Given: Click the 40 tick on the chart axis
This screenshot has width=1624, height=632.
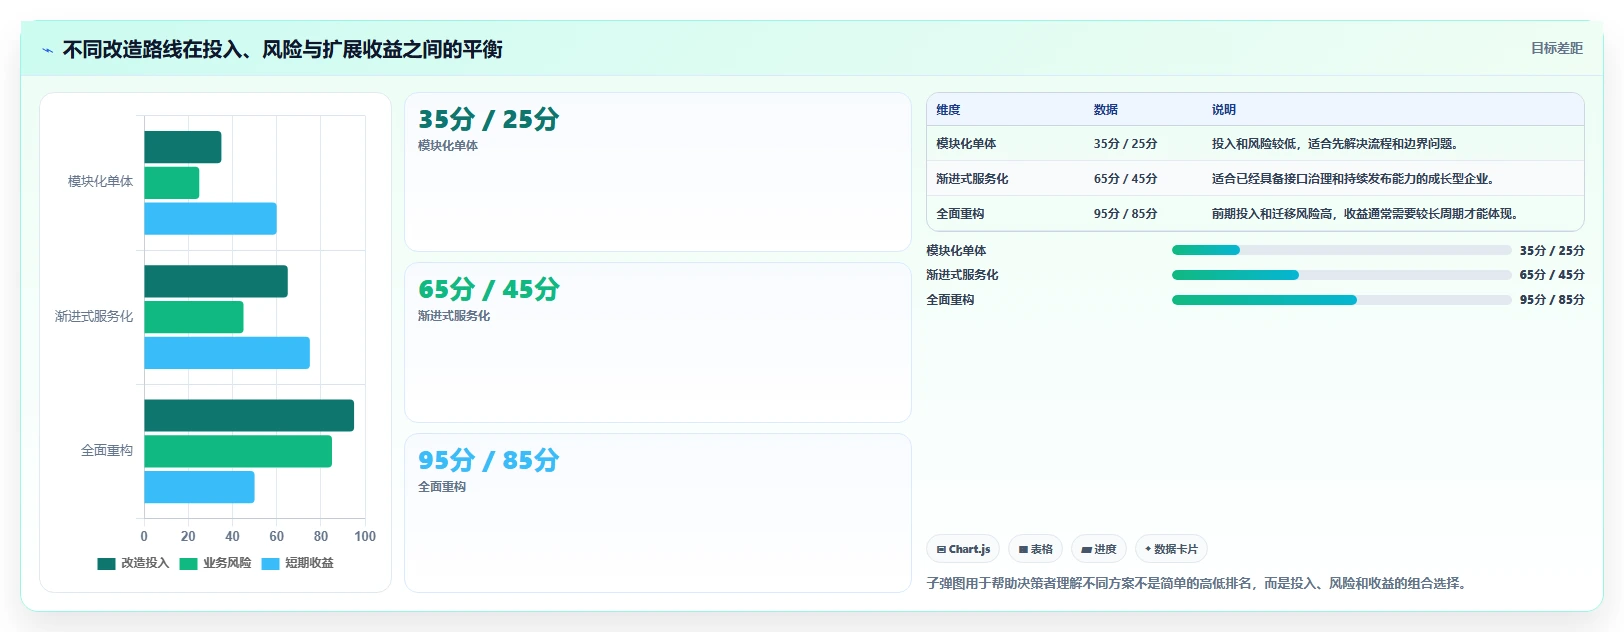Looking at the screenshot, I should 232,537.
